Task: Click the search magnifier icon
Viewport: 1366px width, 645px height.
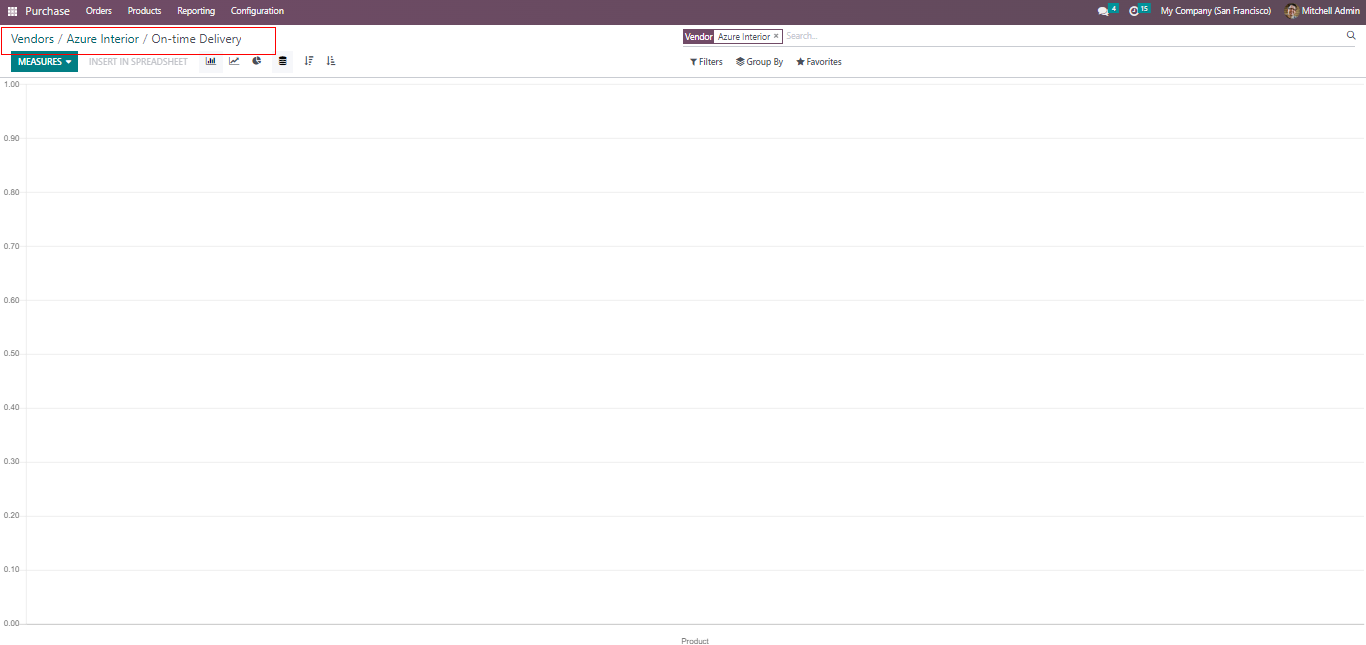Action: (x=1351, y=36)
